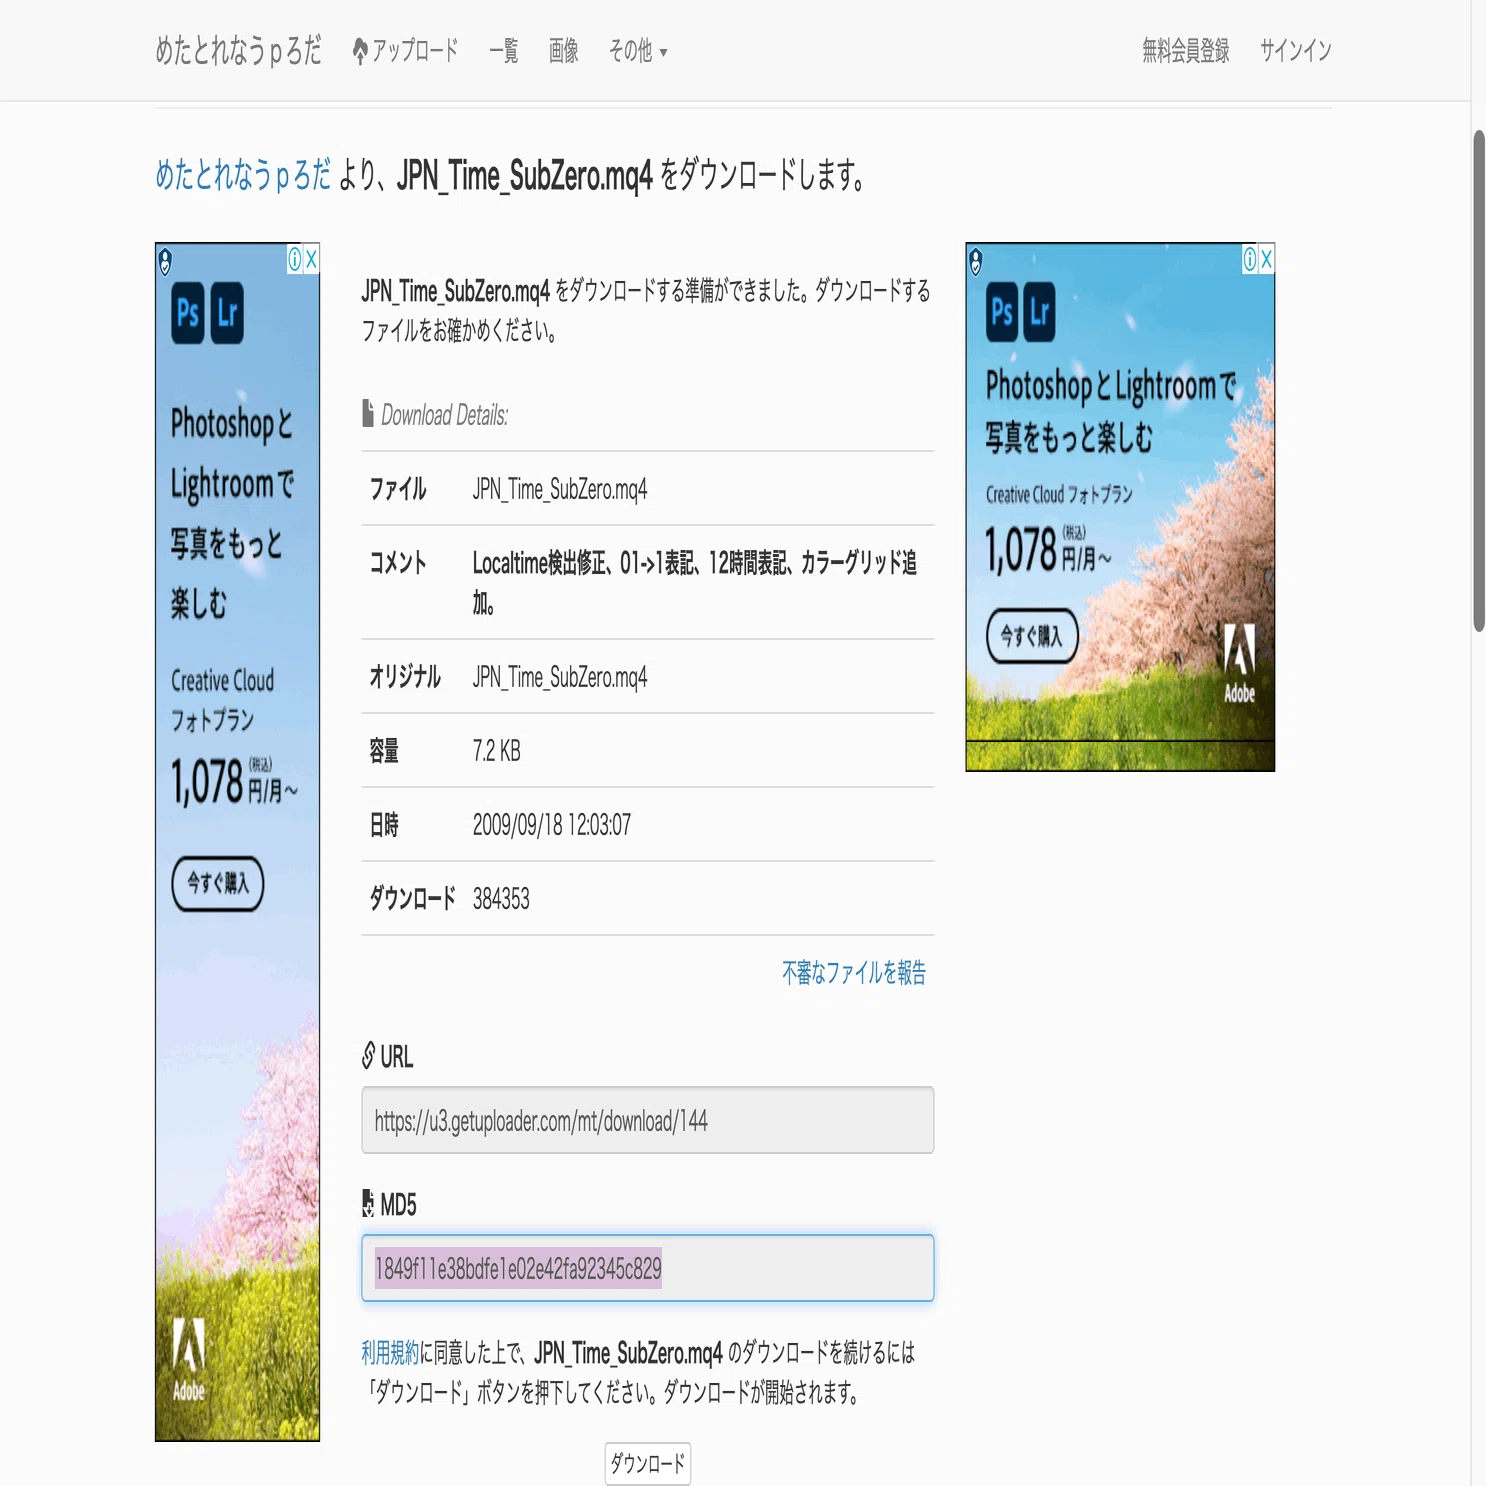This screenshot has height=1486, width=1486.
Task: Click 無料会員登録 free registration link
Action: click(x=1186, y=50)
